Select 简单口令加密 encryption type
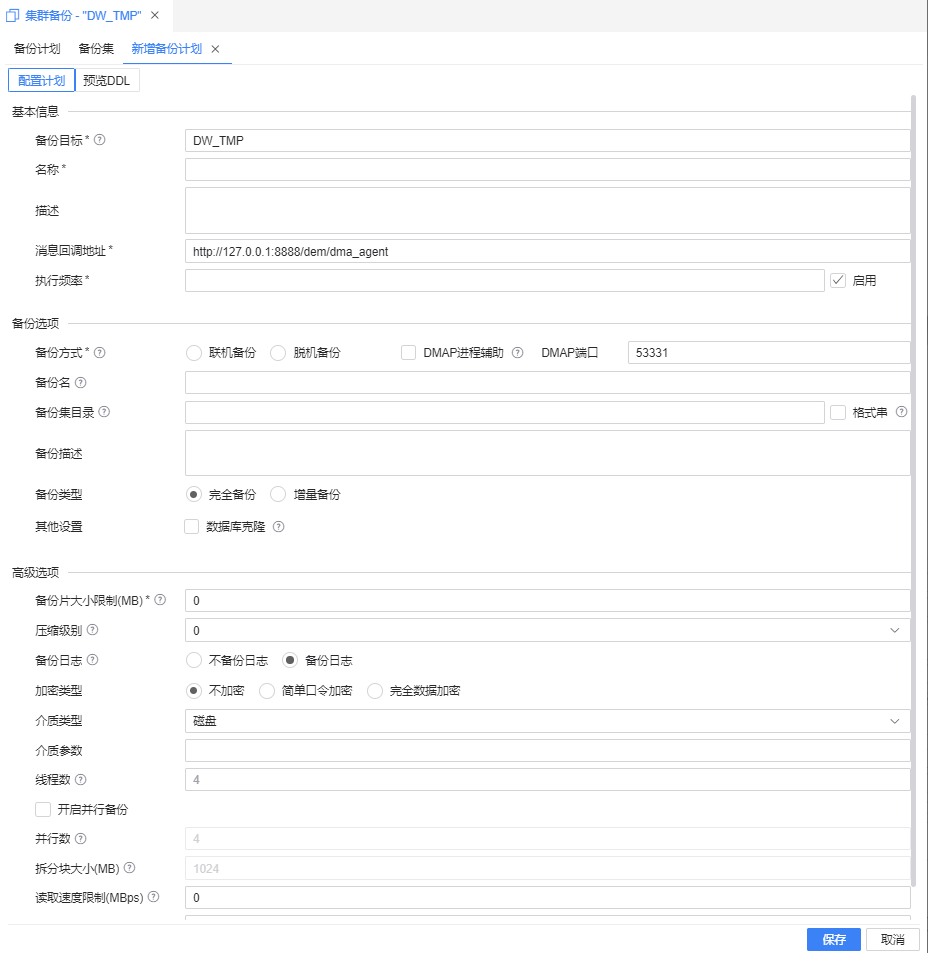 click(267, 690)
